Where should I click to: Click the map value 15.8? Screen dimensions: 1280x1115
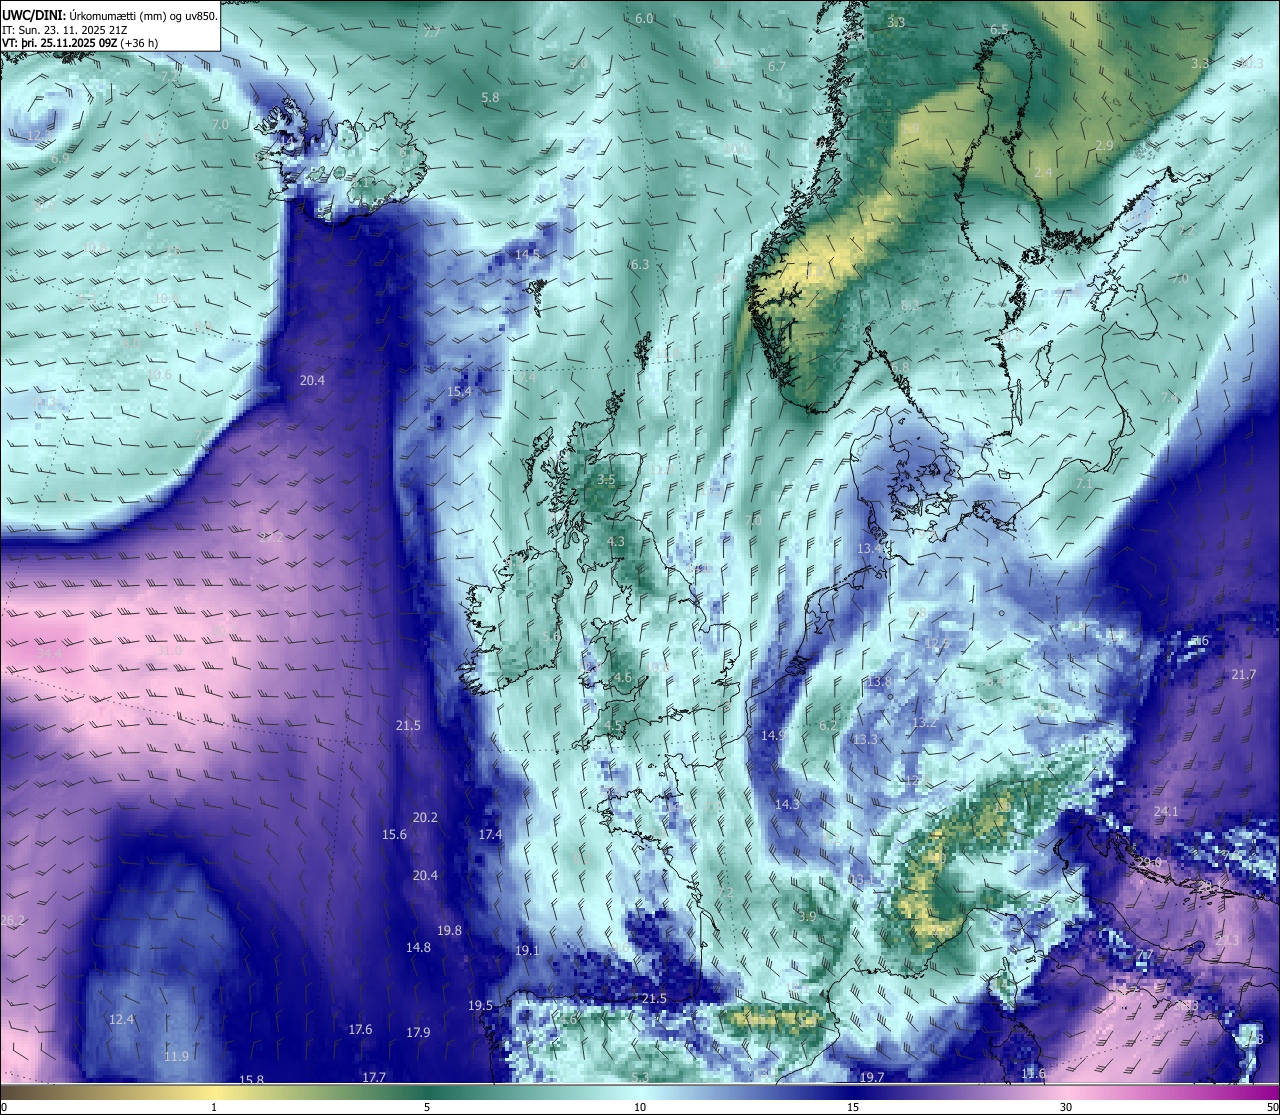(x=252, y=1080)
